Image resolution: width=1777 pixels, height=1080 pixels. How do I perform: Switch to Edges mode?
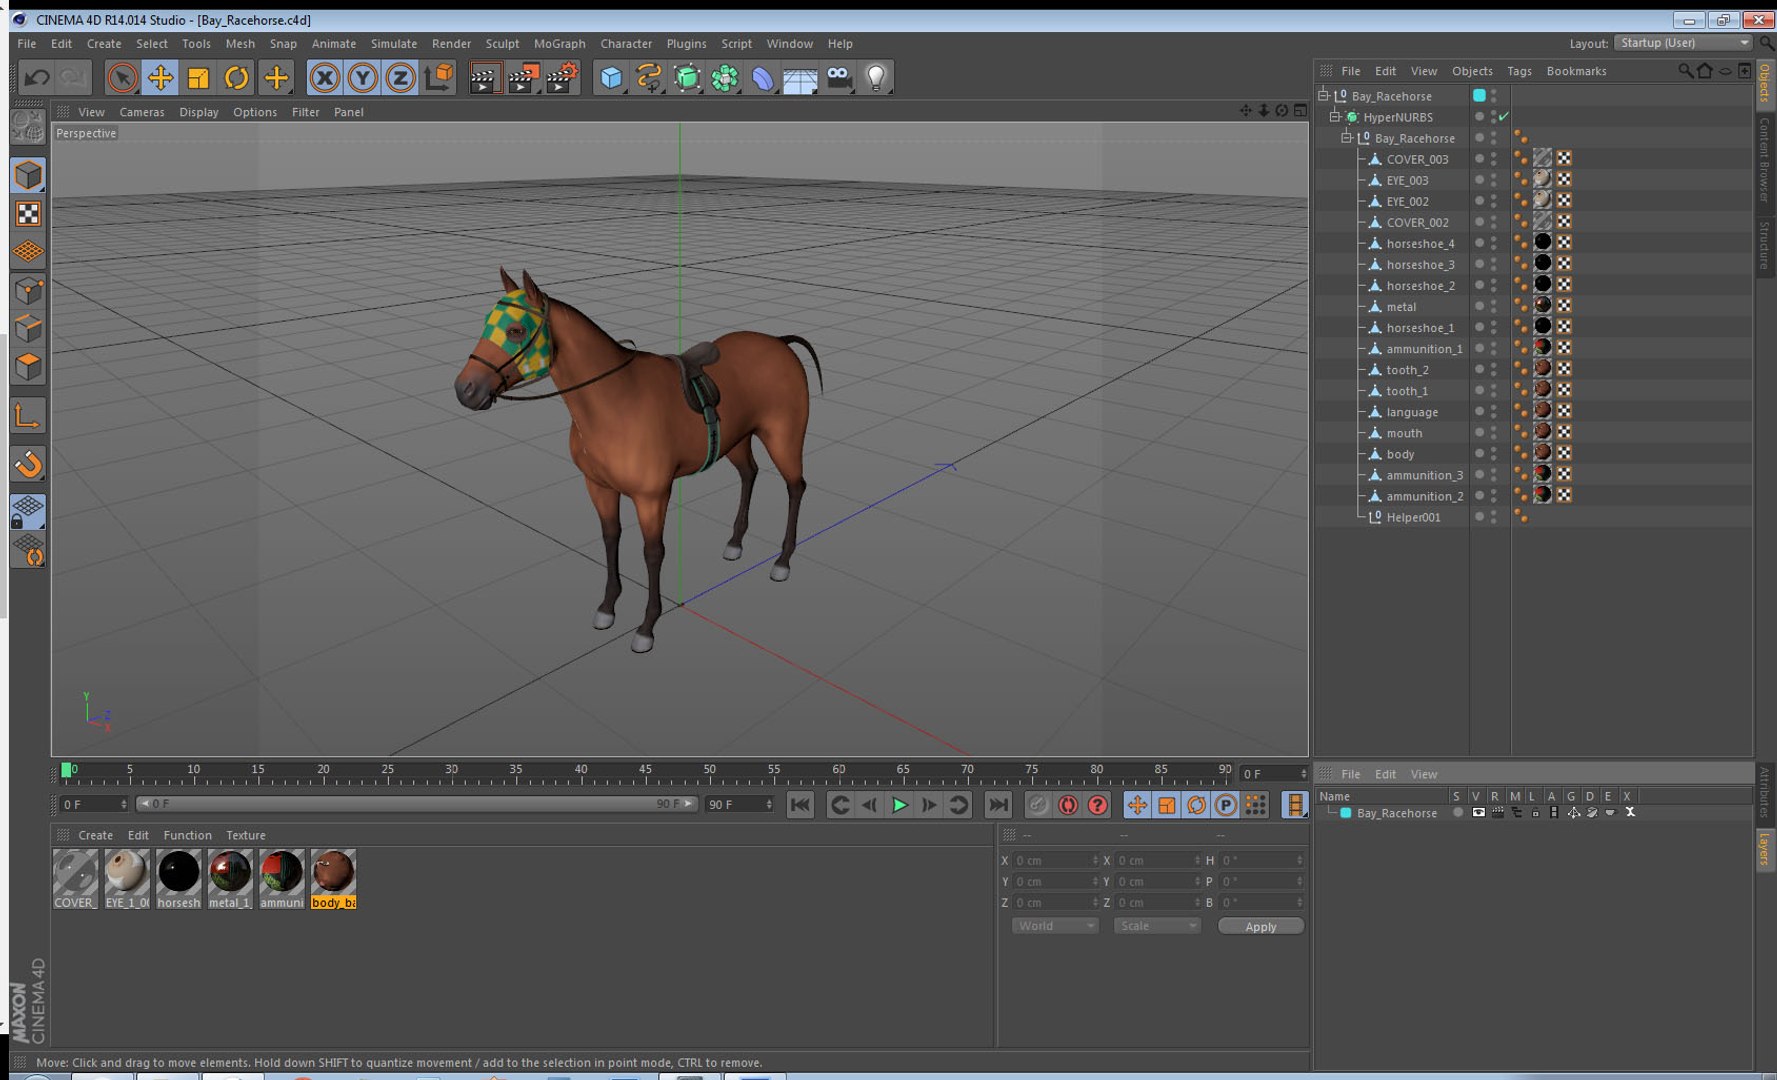tap(28, 329)
